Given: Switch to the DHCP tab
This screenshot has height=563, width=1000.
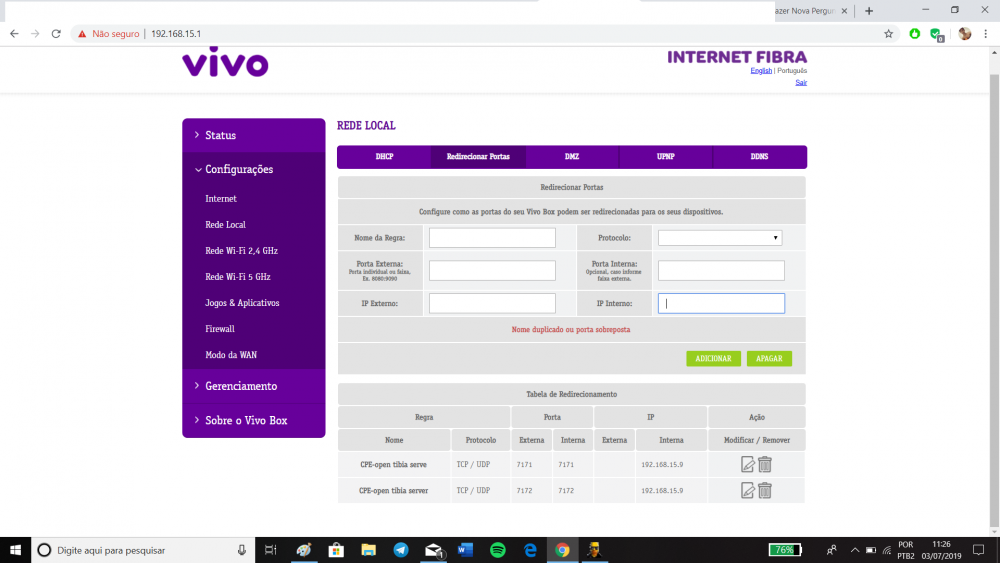Looking at the screenshot, I should point(384,157).
